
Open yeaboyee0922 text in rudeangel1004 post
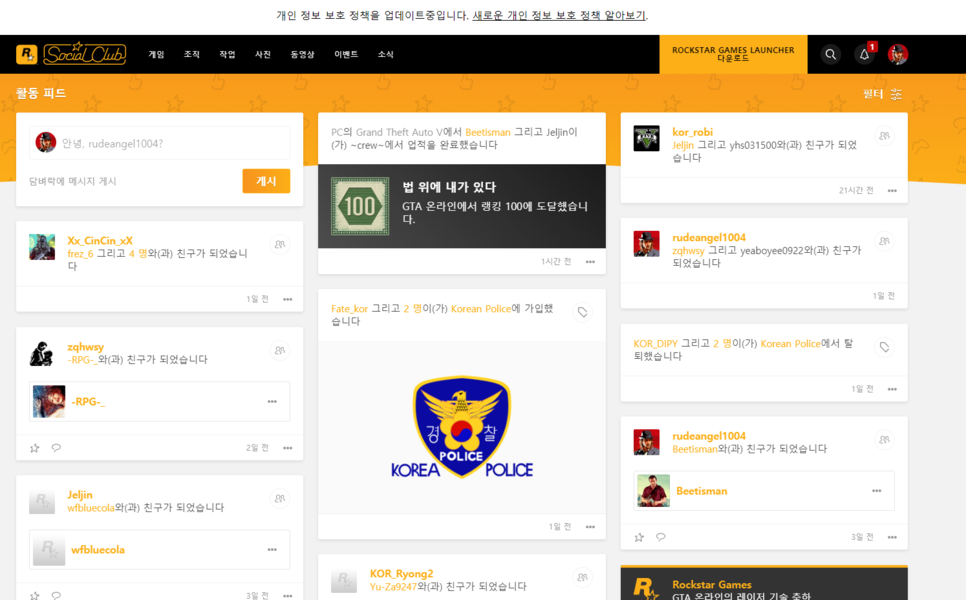pos(774,251)
